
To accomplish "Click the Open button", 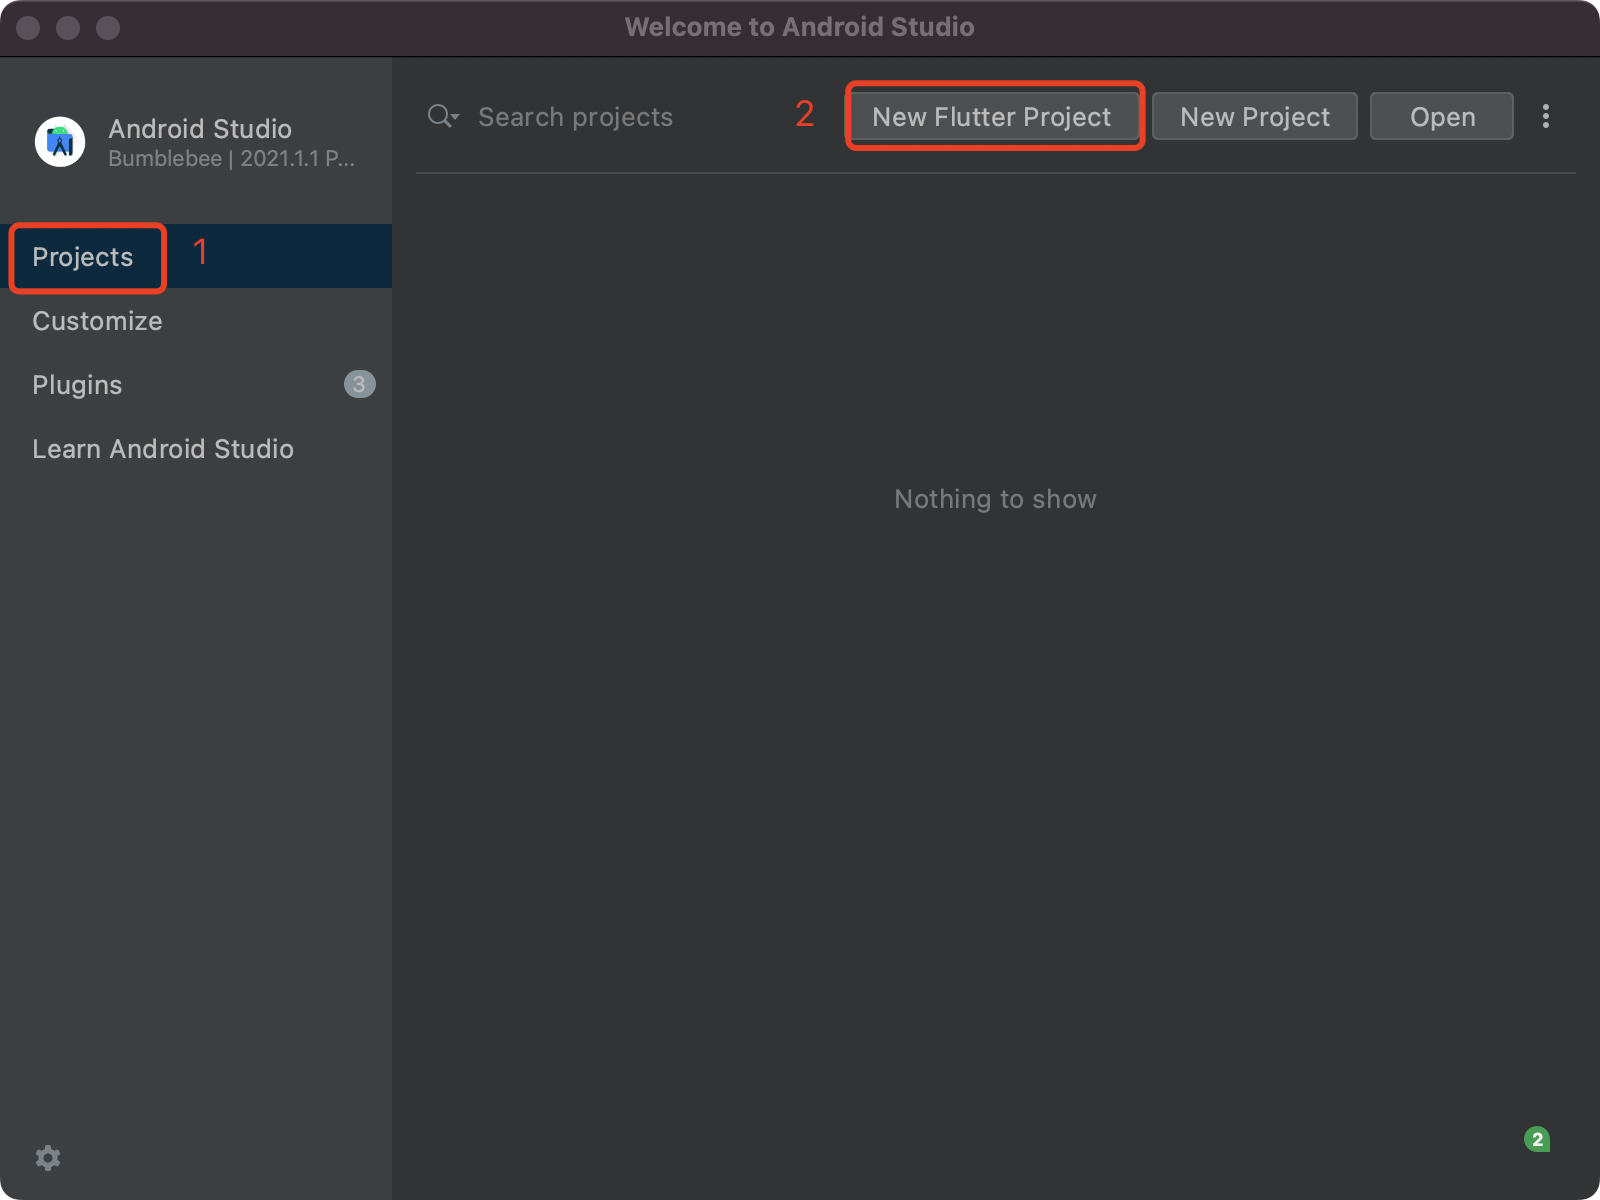I will pos(1442,116).
